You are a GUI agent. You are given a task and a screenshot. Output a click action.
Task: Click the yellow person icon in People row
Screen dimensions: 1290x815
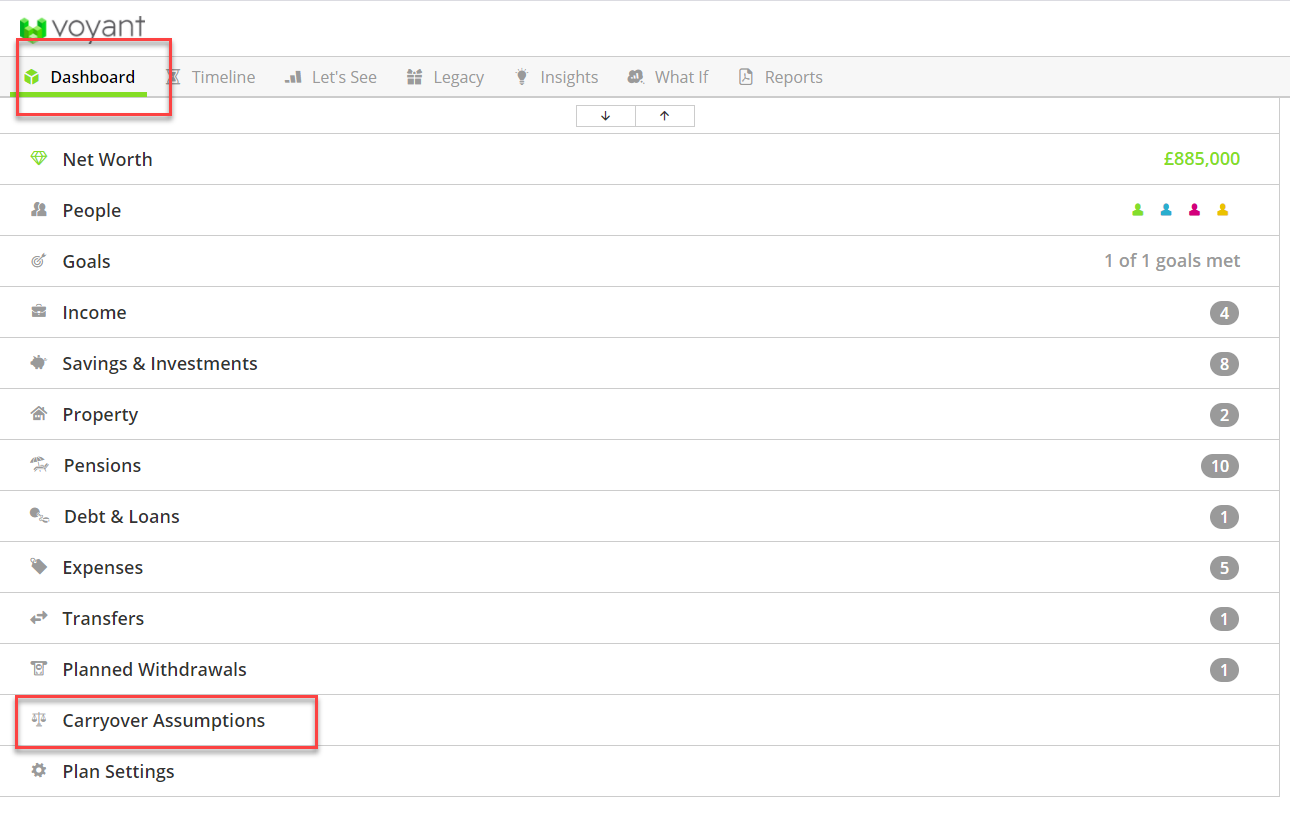tap(1222, 210)
